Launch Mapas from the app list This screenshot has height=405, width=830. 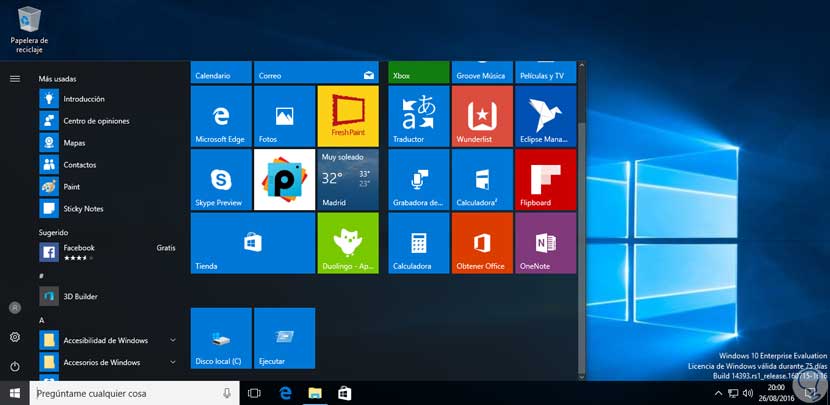(x=107, y=143)
